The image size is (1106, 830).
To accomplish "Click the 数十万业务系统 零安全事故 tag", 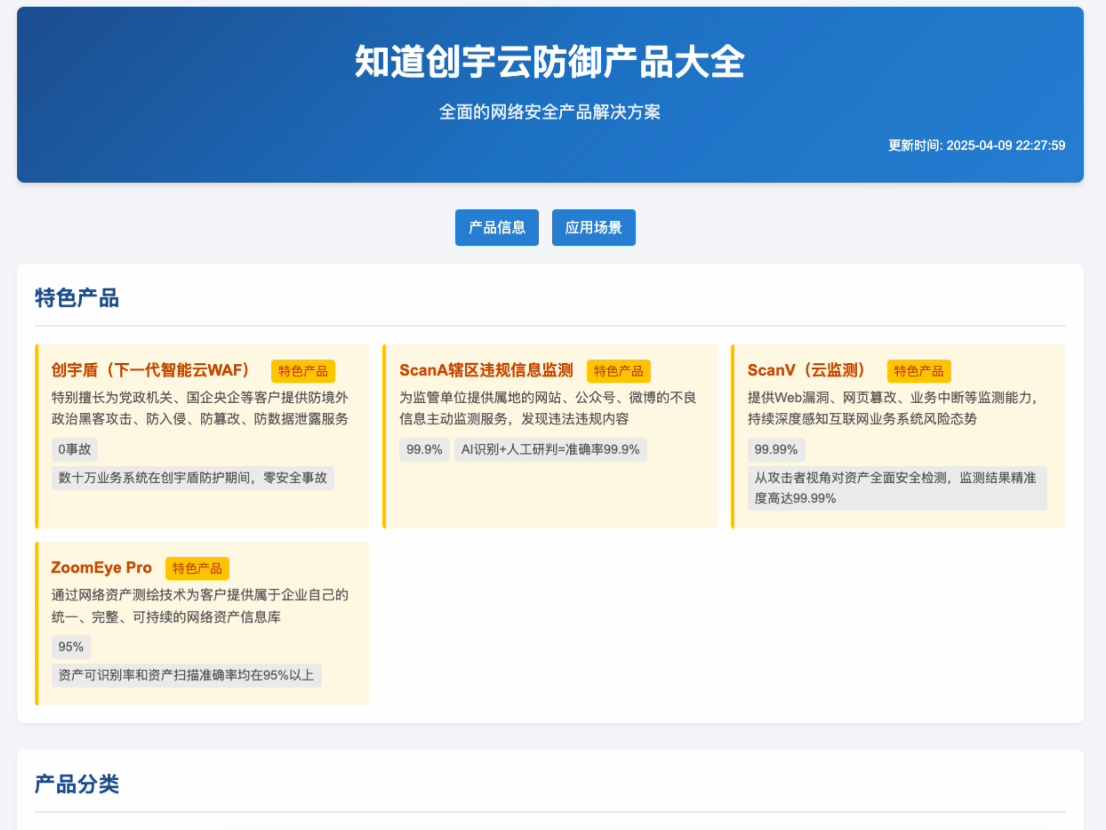I will tap(193, 477).
